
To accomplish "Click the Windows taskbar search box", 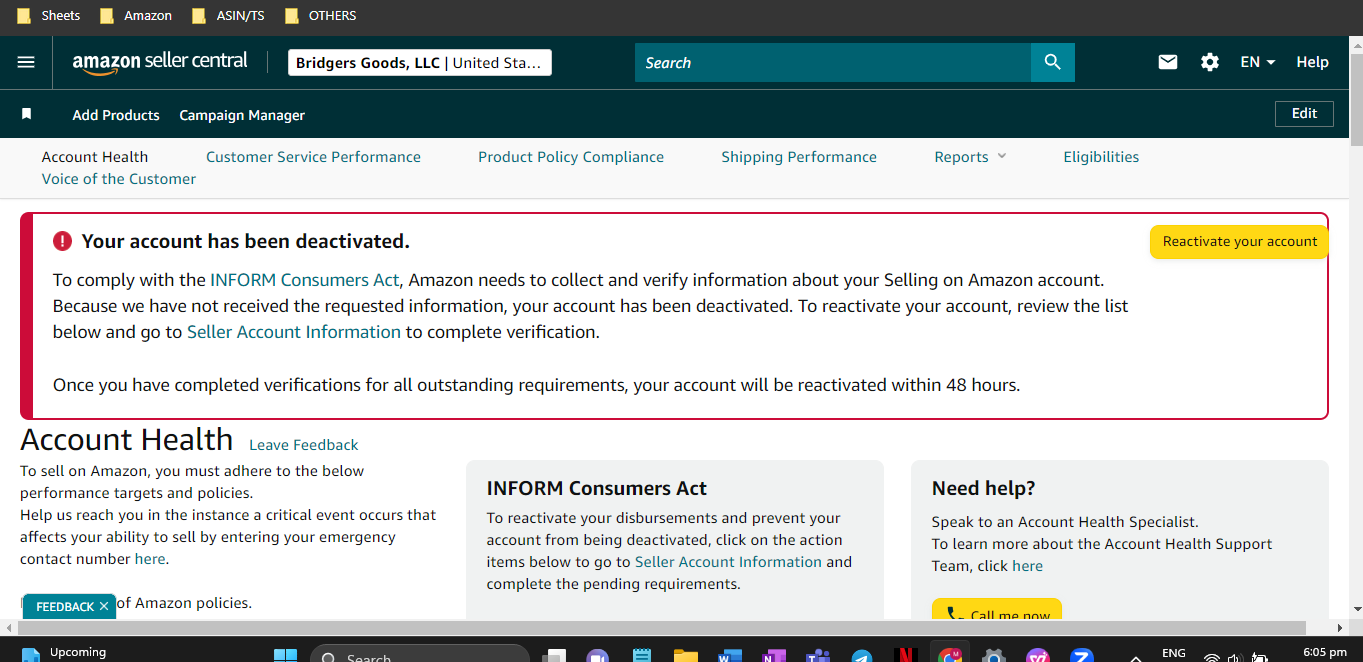I will pos(420,656).
